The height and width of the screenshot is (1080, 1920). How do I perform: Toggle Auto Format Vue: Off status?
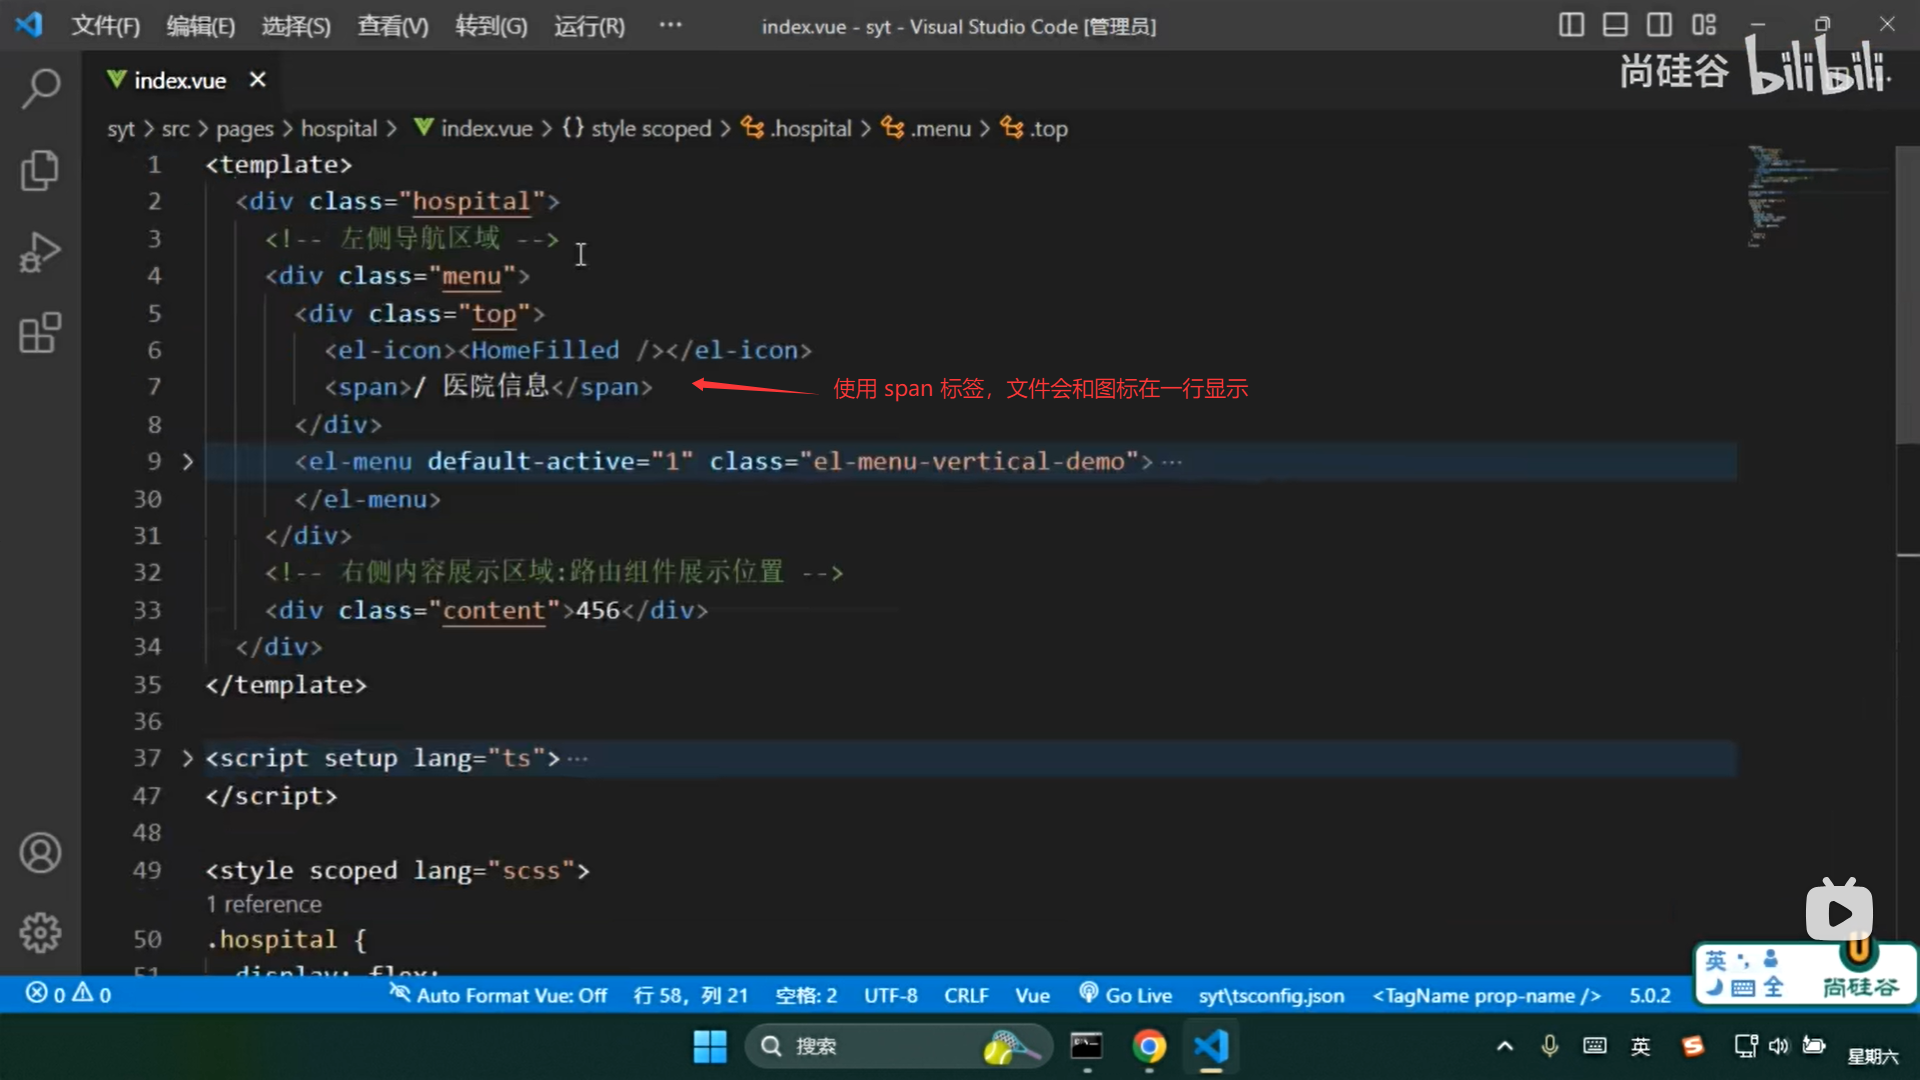pos(498,995)
